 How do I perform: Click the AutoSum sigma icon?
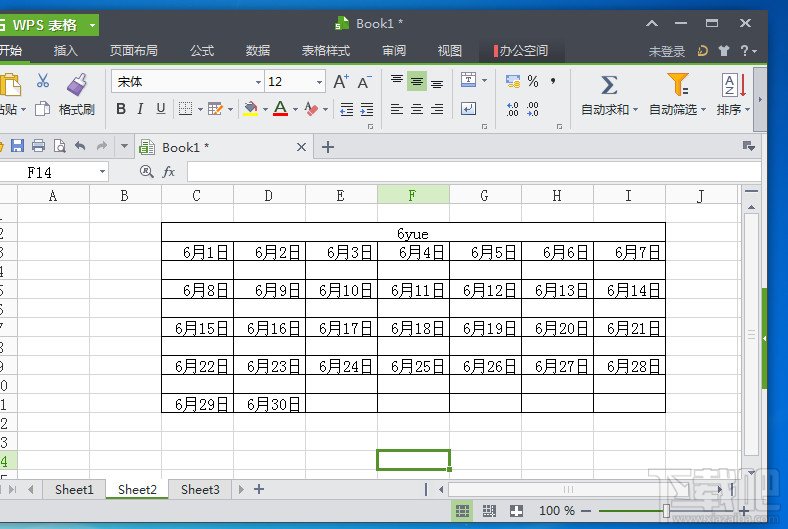click(x=609, y=85)
